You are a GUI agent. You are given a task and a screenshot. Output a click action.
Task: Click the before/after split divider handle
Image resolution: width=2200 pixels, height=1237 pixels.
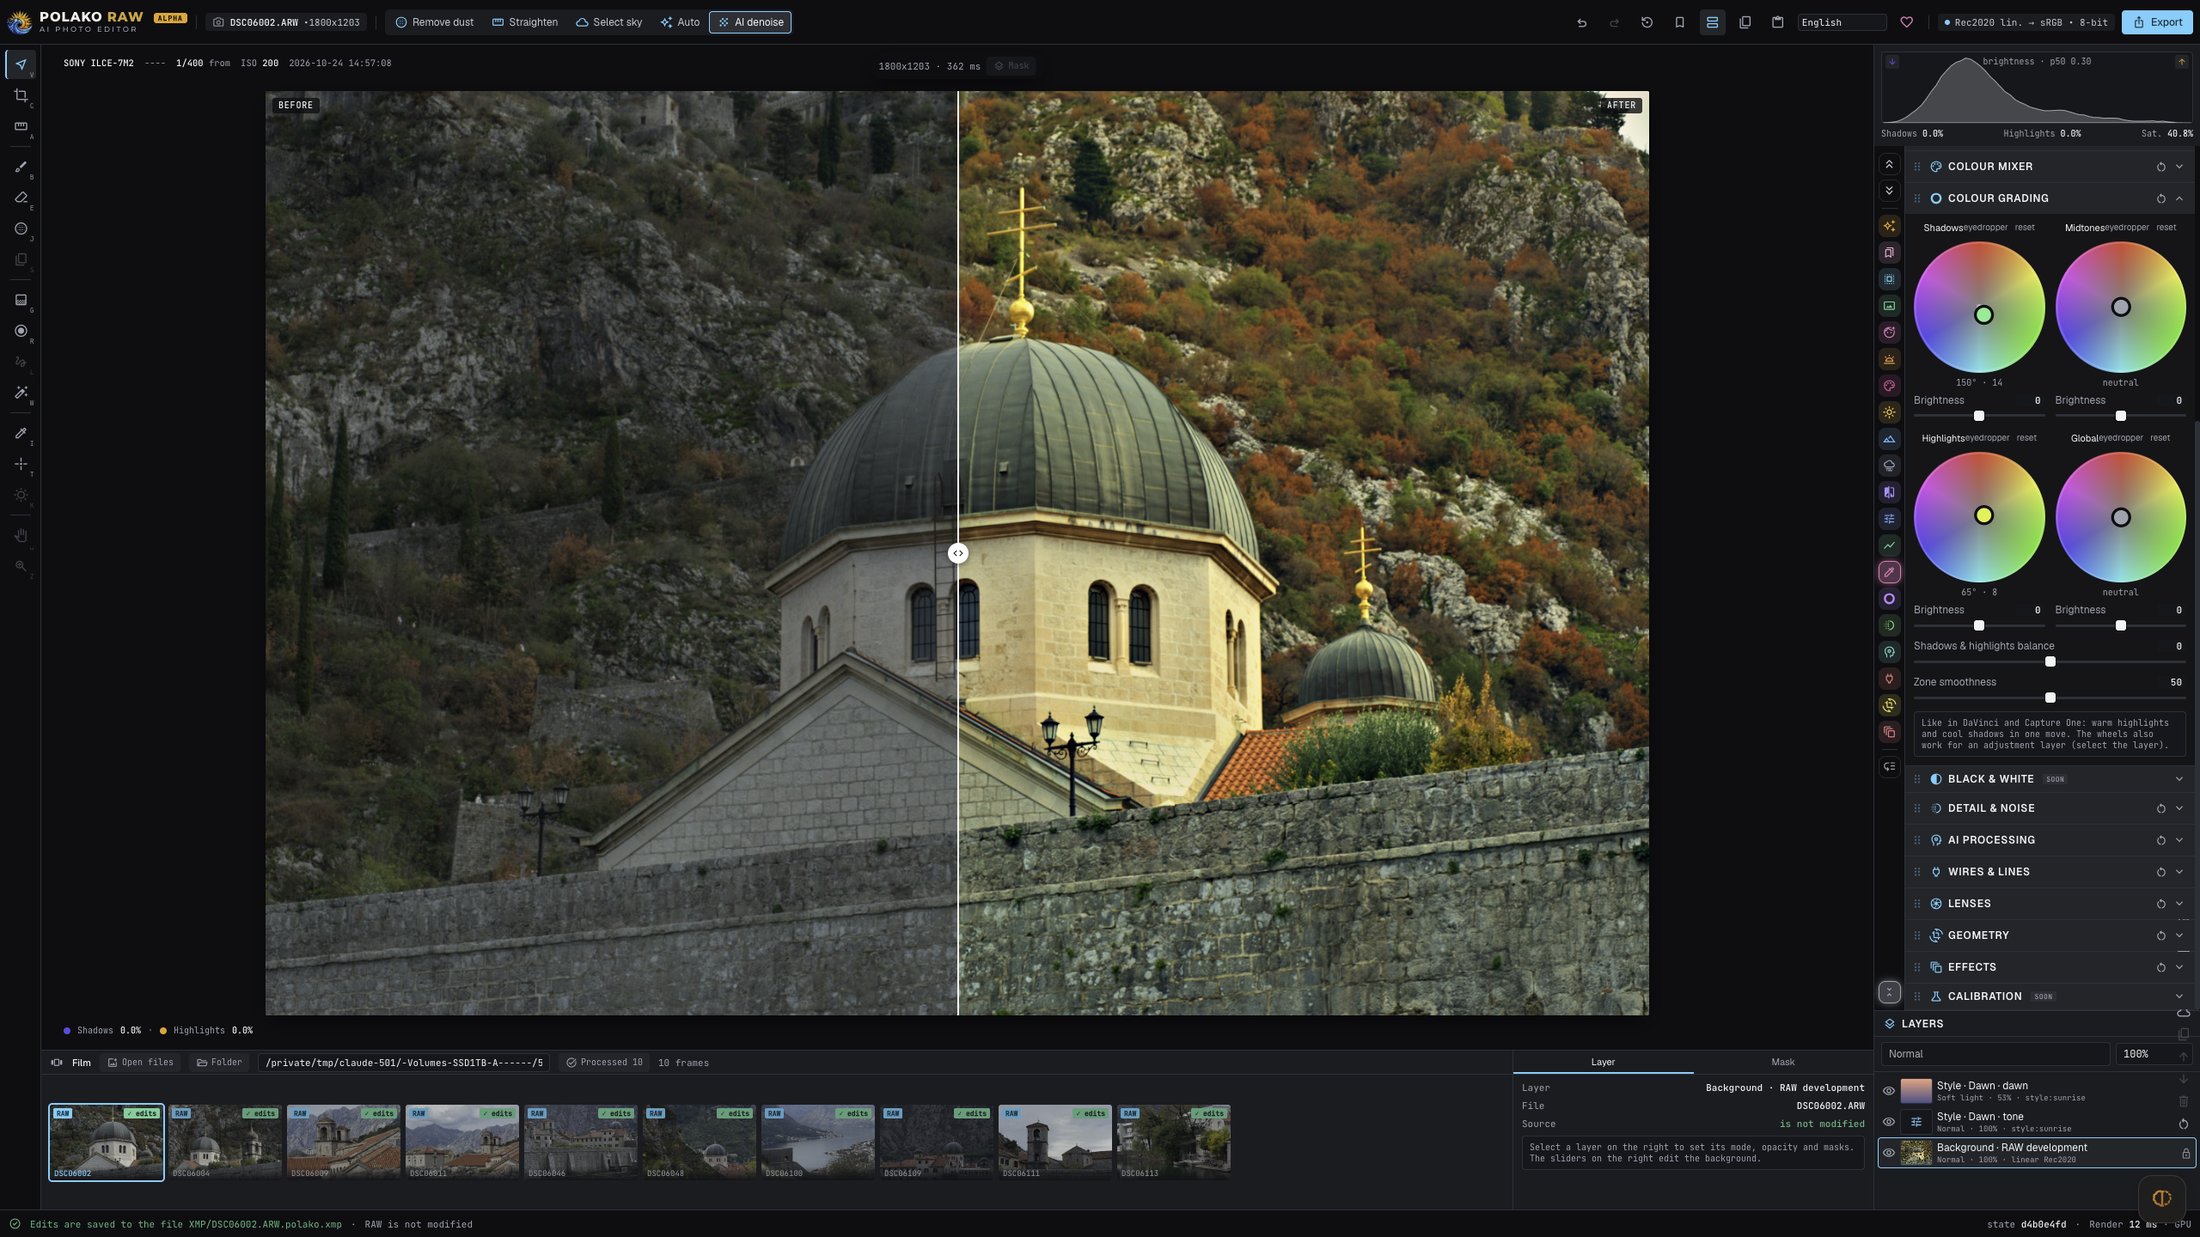coord(958,553)
